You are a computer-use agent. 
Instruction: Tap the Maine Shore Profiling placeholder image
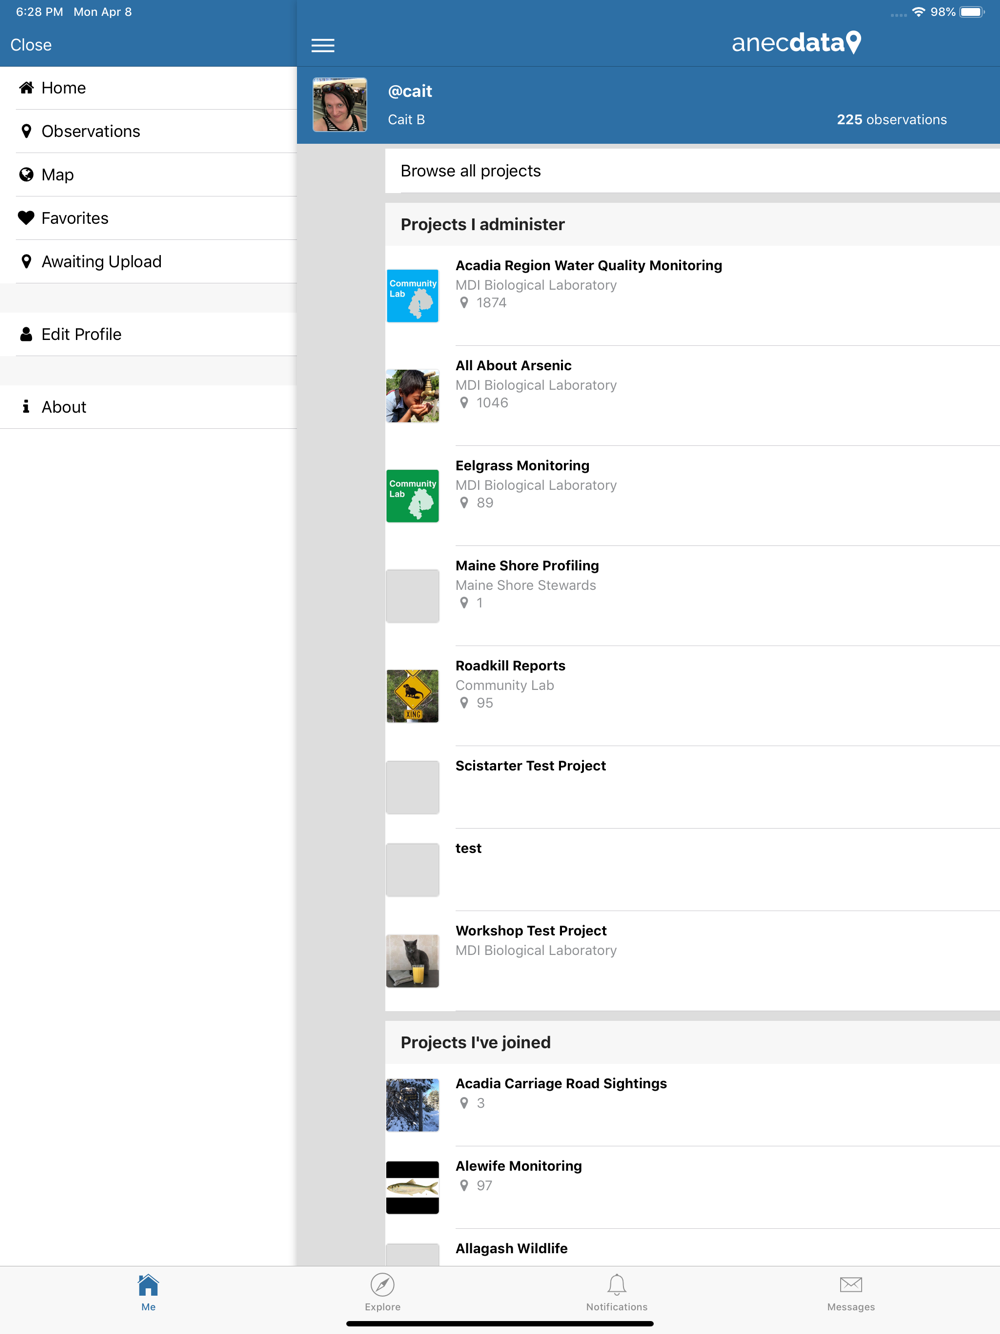[x=413, y=596]
